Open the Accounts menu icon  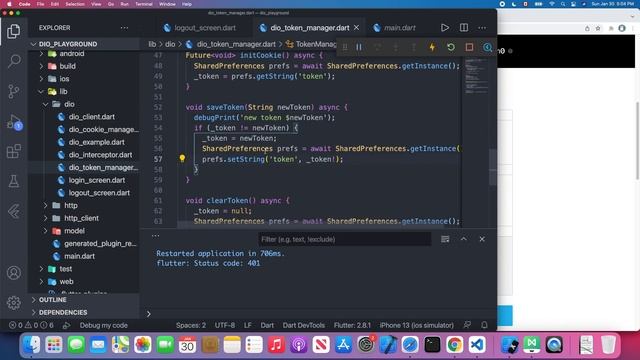tap(13, 273)
